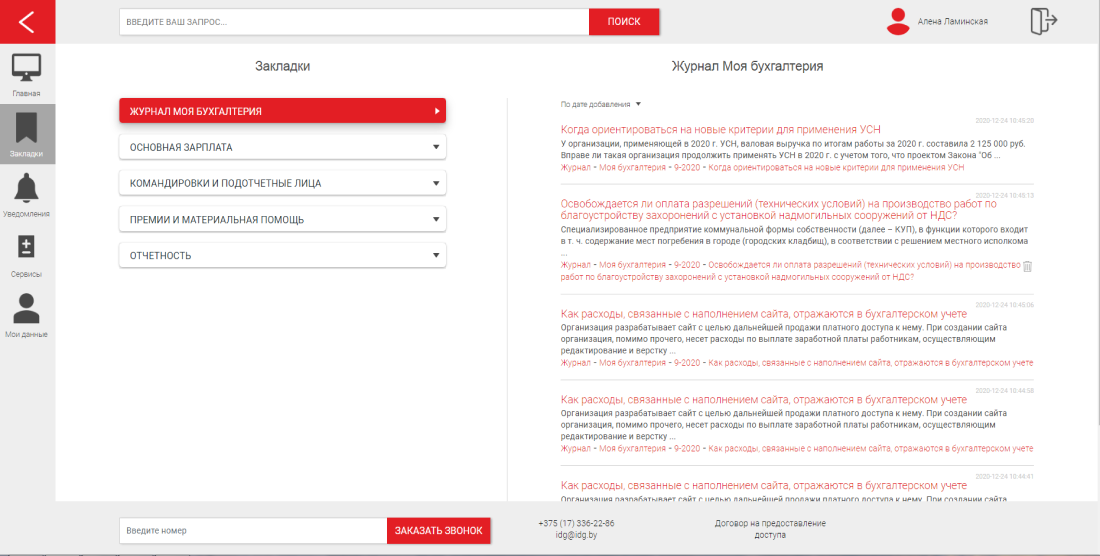Open Мои данные profile icon
Screen dimensions: 1100x556
[27, 308]
